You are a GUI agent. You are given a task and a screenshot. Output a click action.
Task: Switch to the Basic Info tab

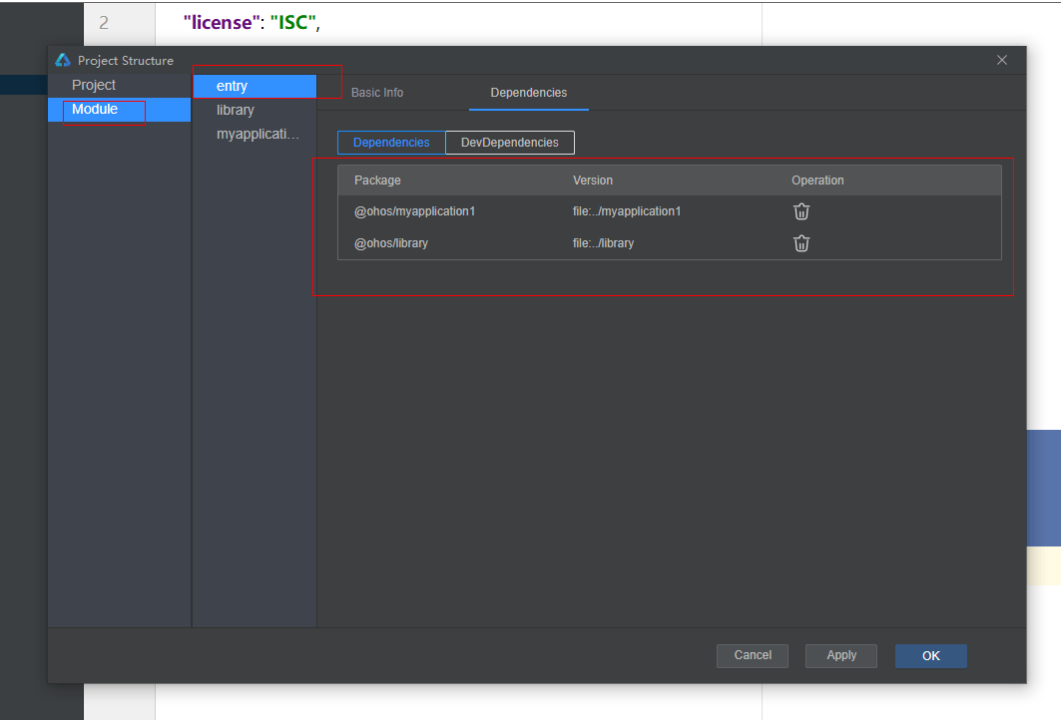376,92
